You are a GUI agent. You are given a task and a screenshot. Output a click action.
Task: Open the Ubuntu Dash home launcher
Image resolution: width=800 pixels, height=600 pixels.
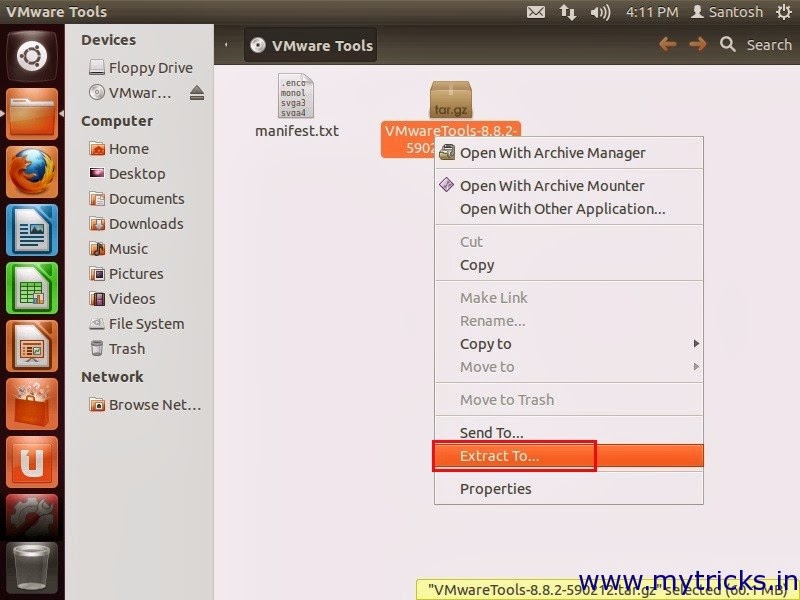pyautogui.click(x=32, y=56)
